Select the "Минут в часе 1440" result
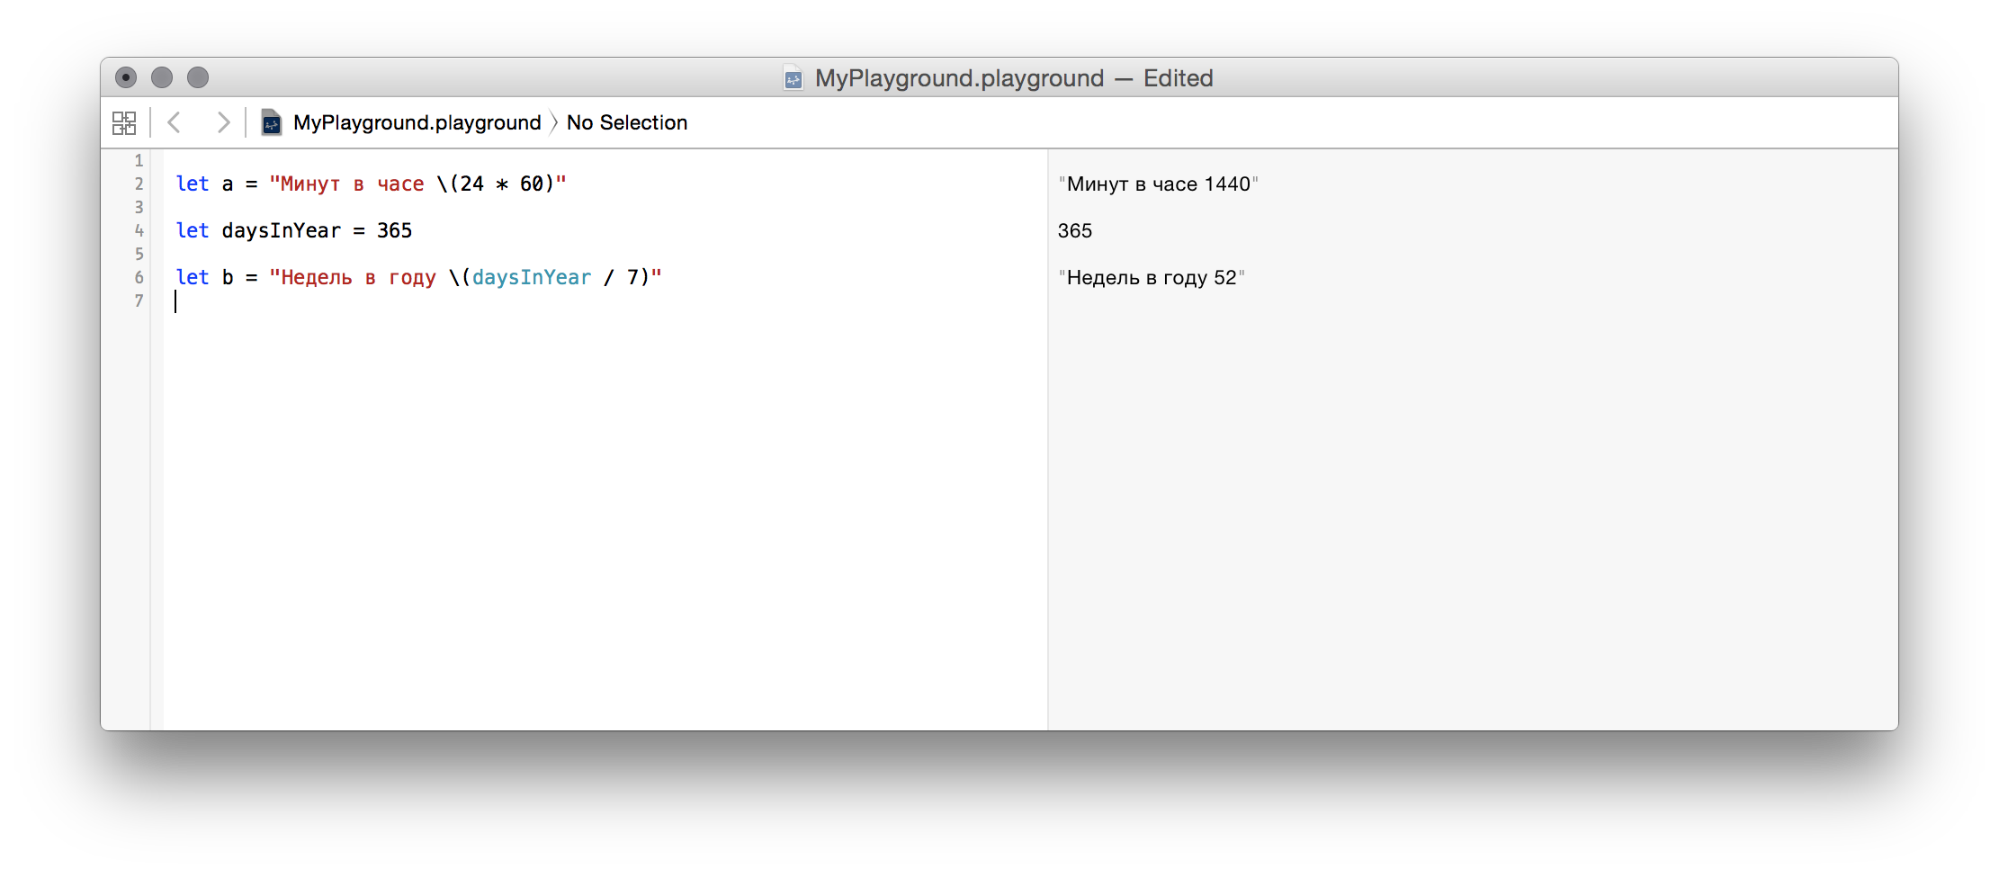The width and height of the screenshot is (1999, 875). click(1158, 184)
